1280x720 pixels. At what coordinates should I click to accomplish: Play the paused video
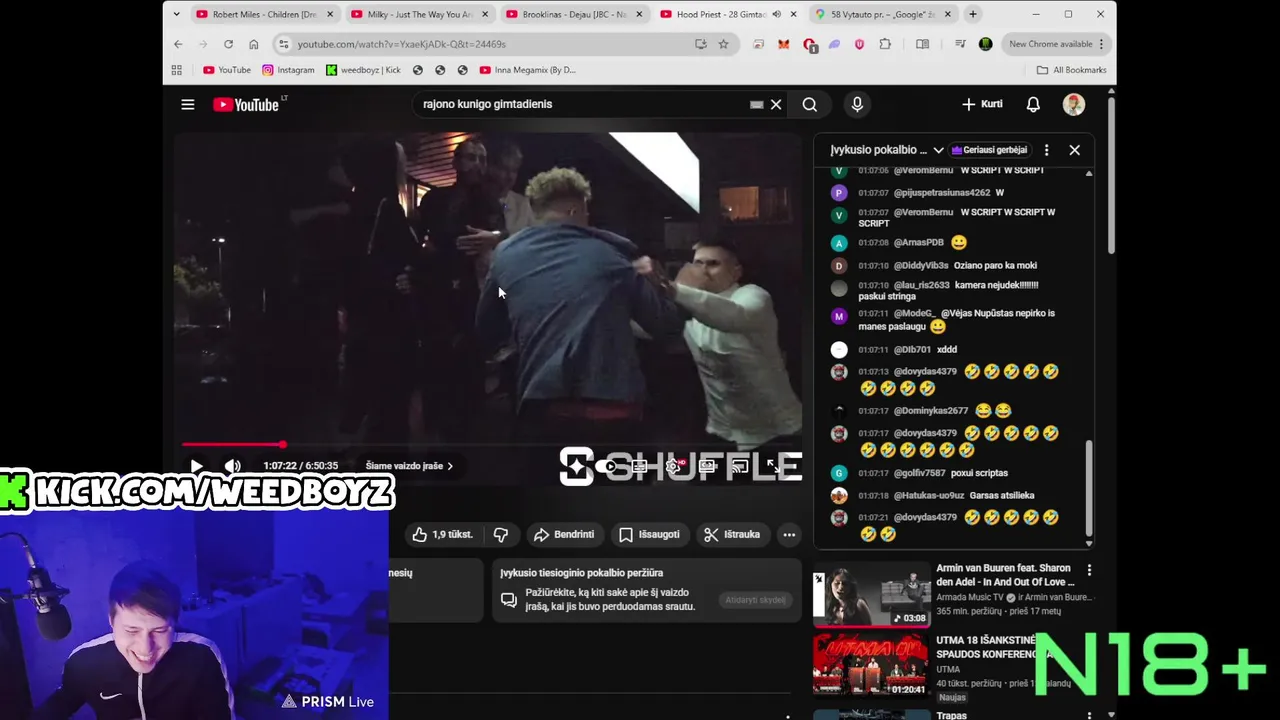pos(196,466)
